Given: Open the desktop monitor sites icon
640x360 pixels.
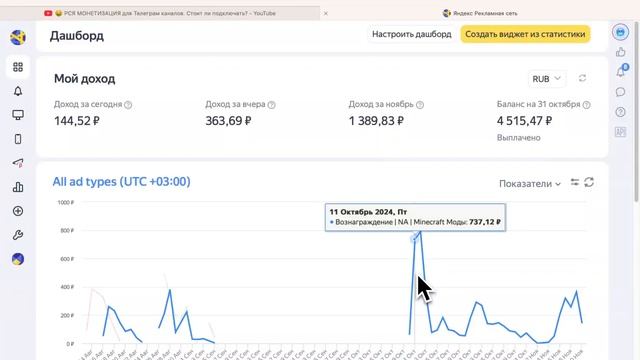Looking at the screenshot, I should tap(18, 115).
